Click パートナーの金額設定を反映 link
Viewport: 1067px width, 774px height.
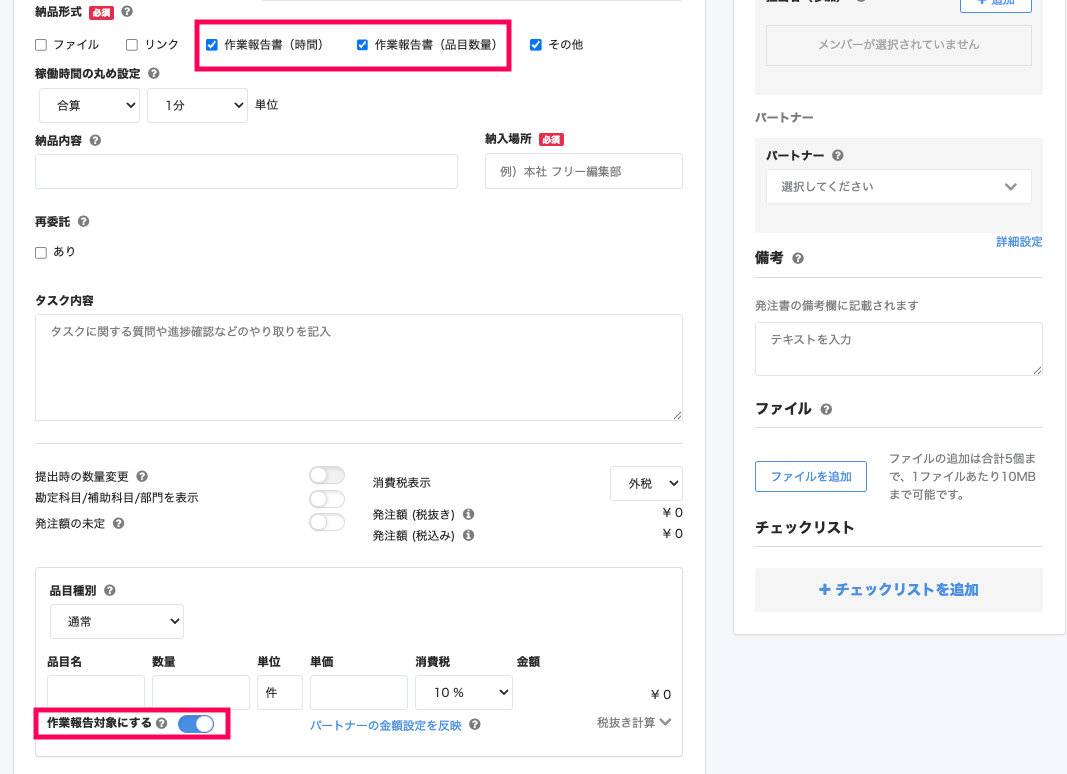386,726
